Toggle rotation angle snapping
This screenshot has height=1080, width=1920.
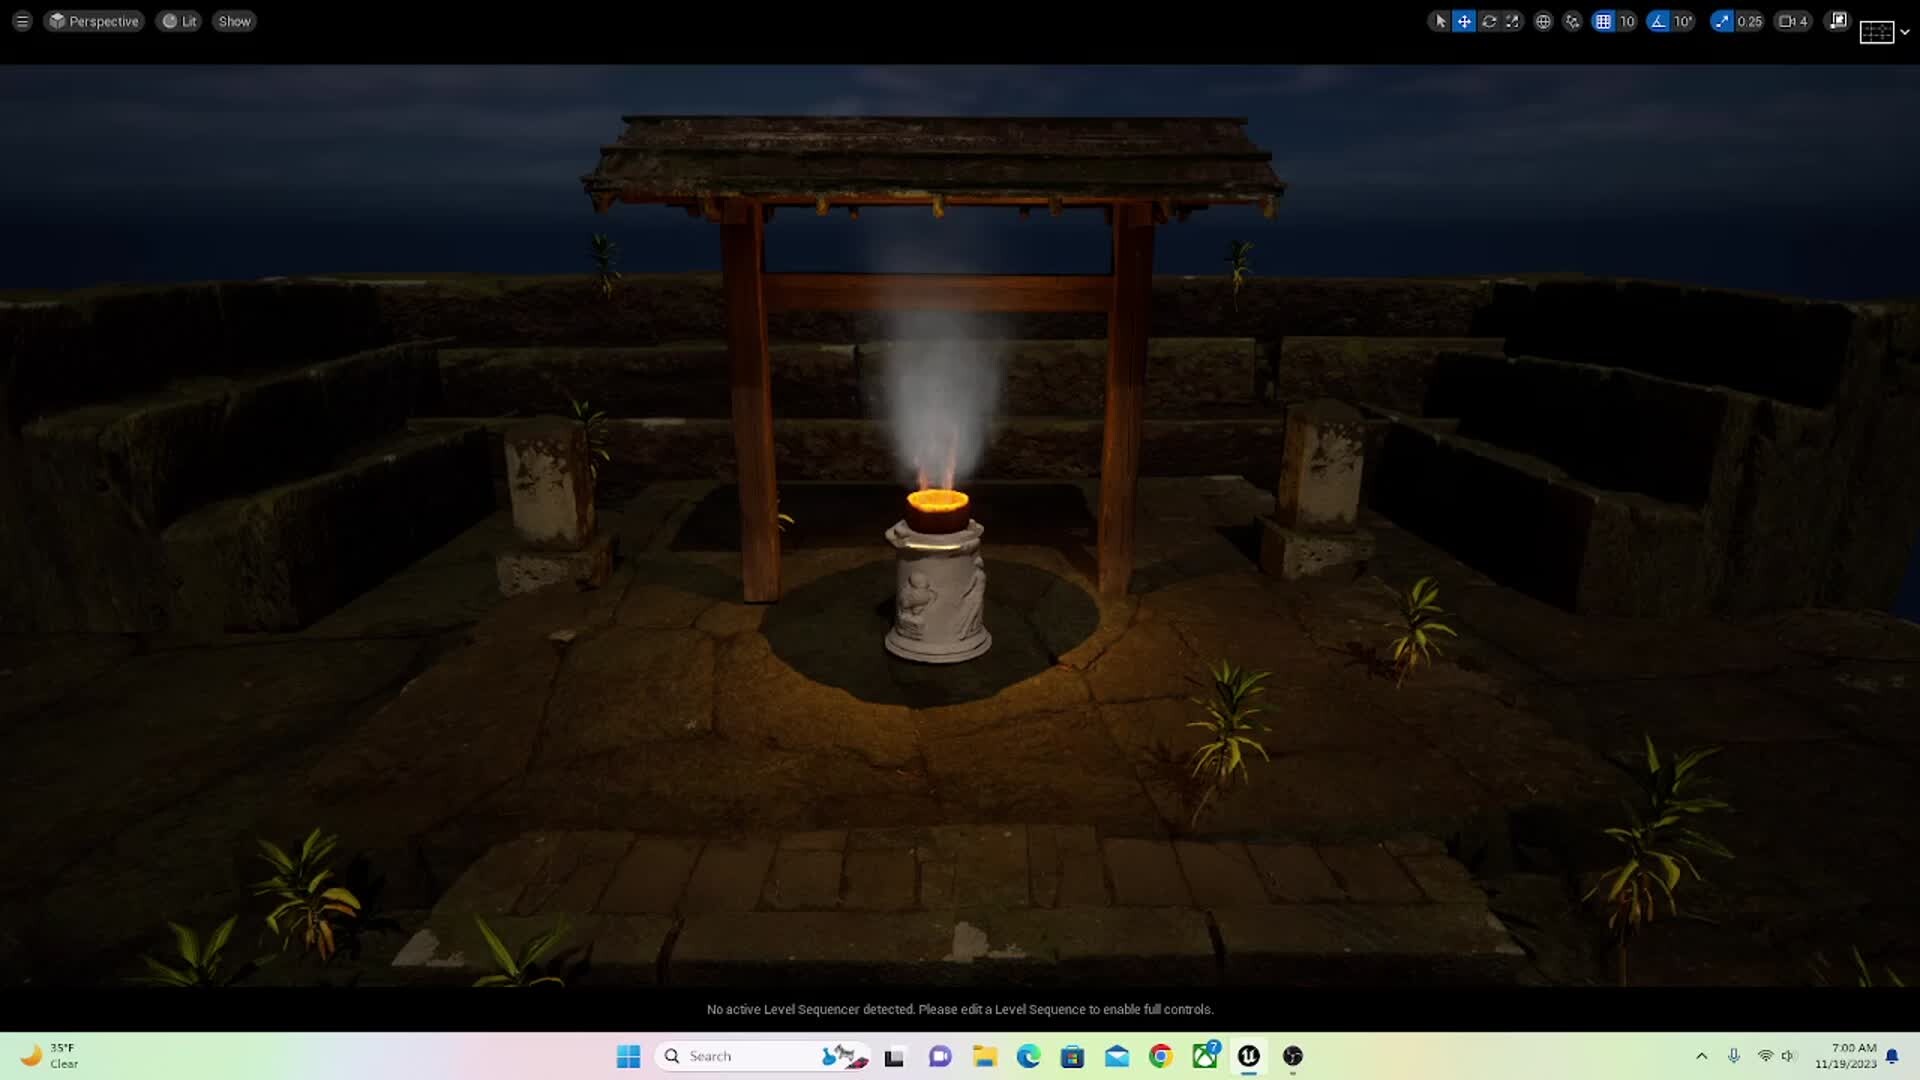[1659, 21]
